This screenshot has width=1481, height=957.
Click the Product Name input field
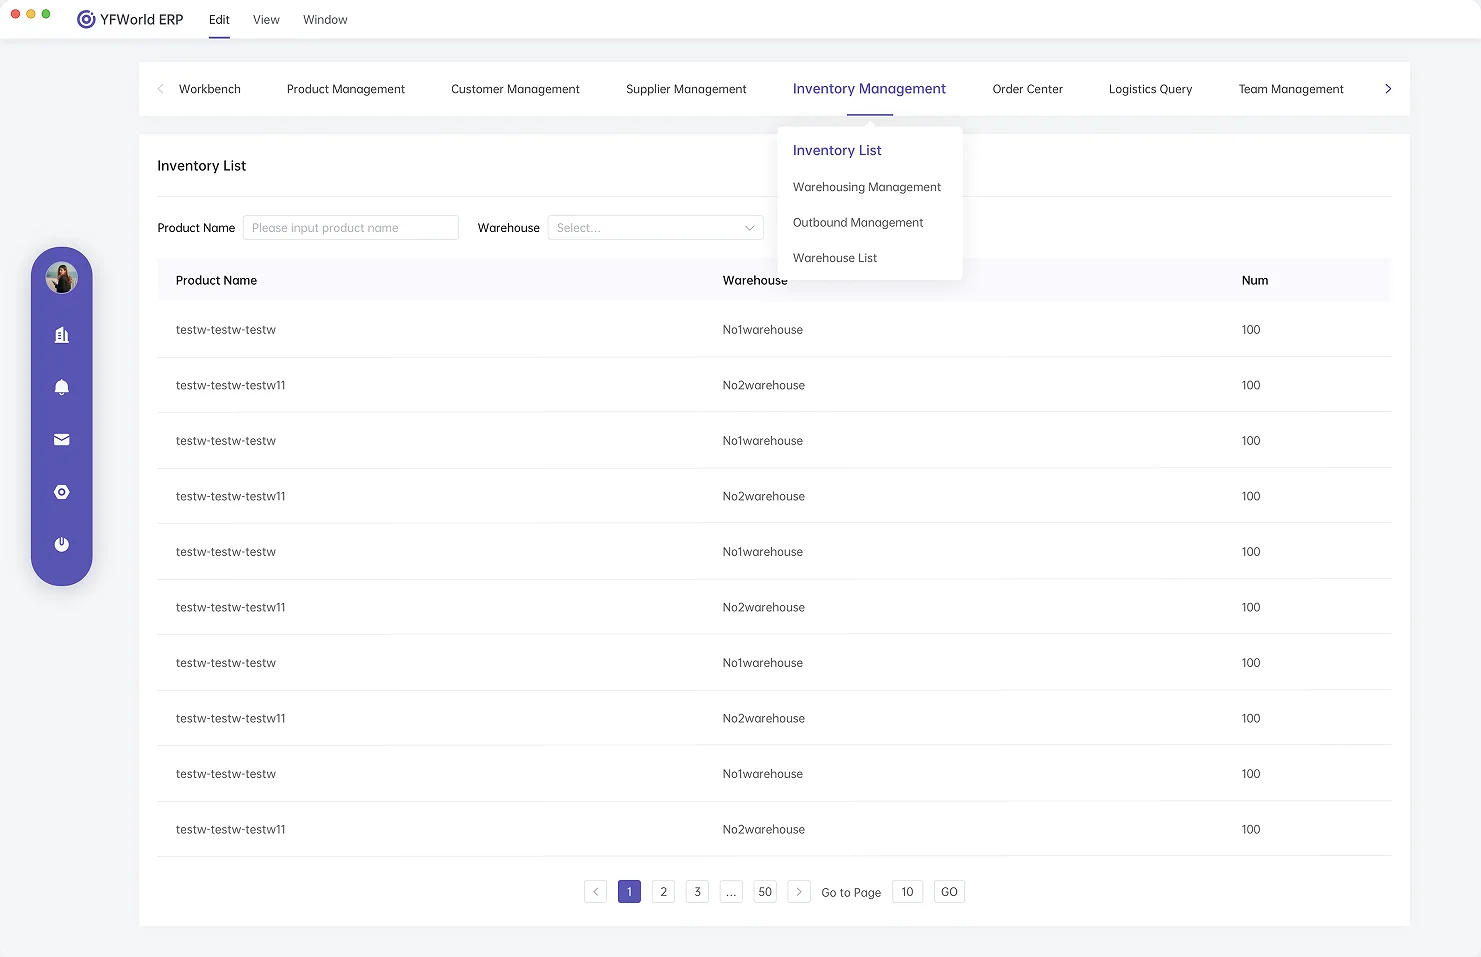[x=350, y=228]
